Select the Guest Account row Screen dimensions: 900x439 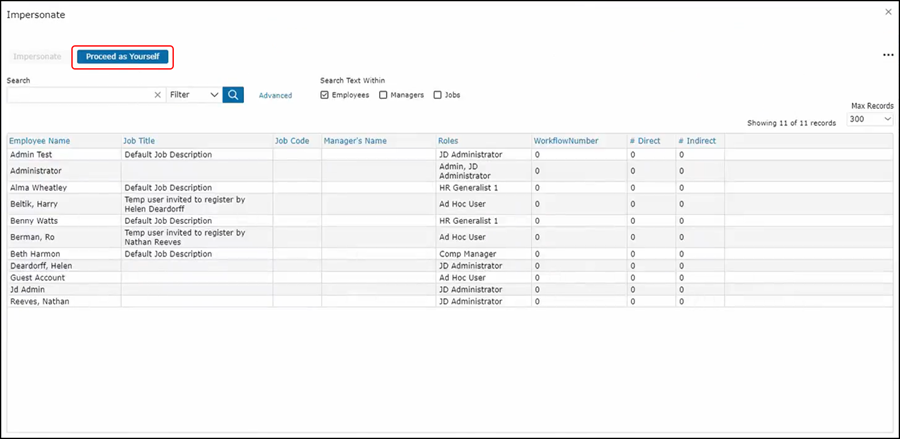point(39,277)
